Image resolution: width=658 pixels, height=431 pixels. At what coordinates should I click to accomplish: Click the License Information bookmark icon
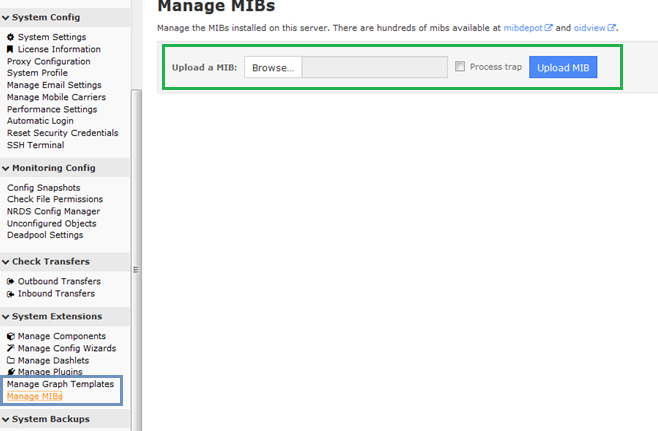coord(10,49)
